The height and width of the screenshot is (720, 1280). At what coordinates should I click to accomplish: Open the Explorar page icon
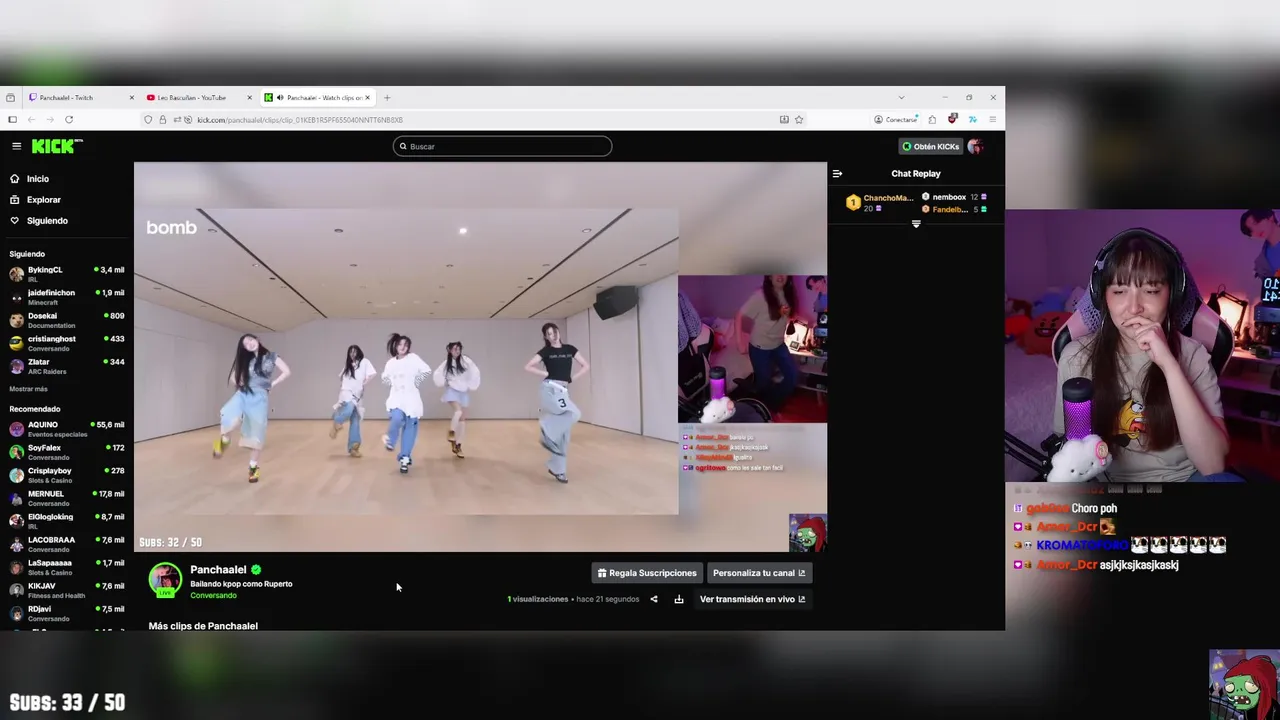[14, 200]
